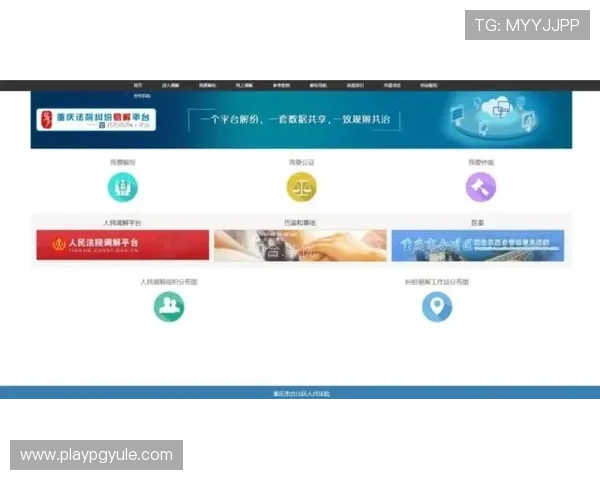Screen dimensions: 600x480
Task: Open the red 人民法院调解平台 banner
Action: tap(123, 245)
